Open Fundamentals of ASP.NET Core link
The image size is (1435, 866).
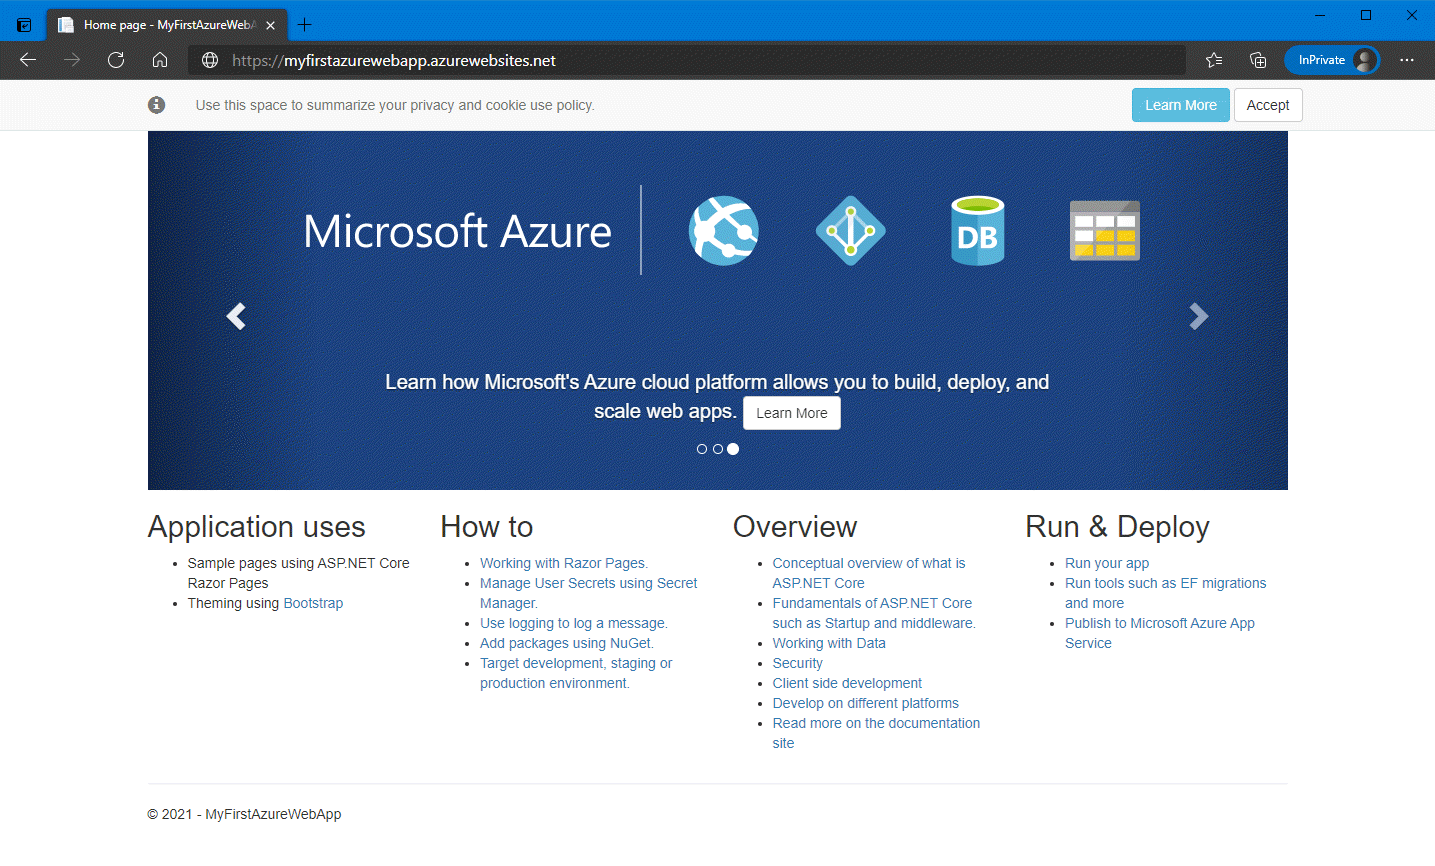pyautogui.click(x=874, y=613)
